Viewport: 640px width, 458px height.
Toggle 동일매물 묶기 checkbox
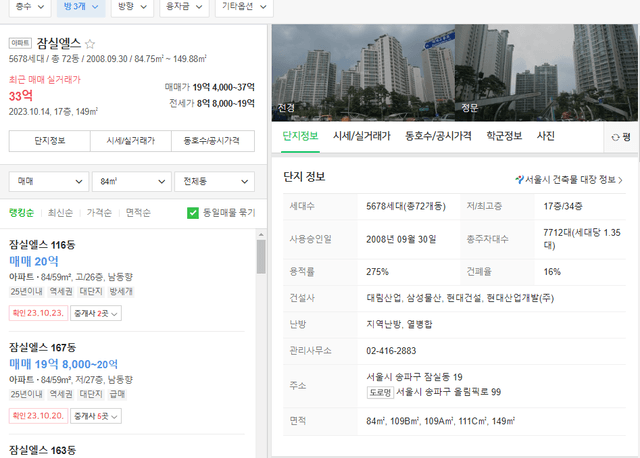click(193, 213)
